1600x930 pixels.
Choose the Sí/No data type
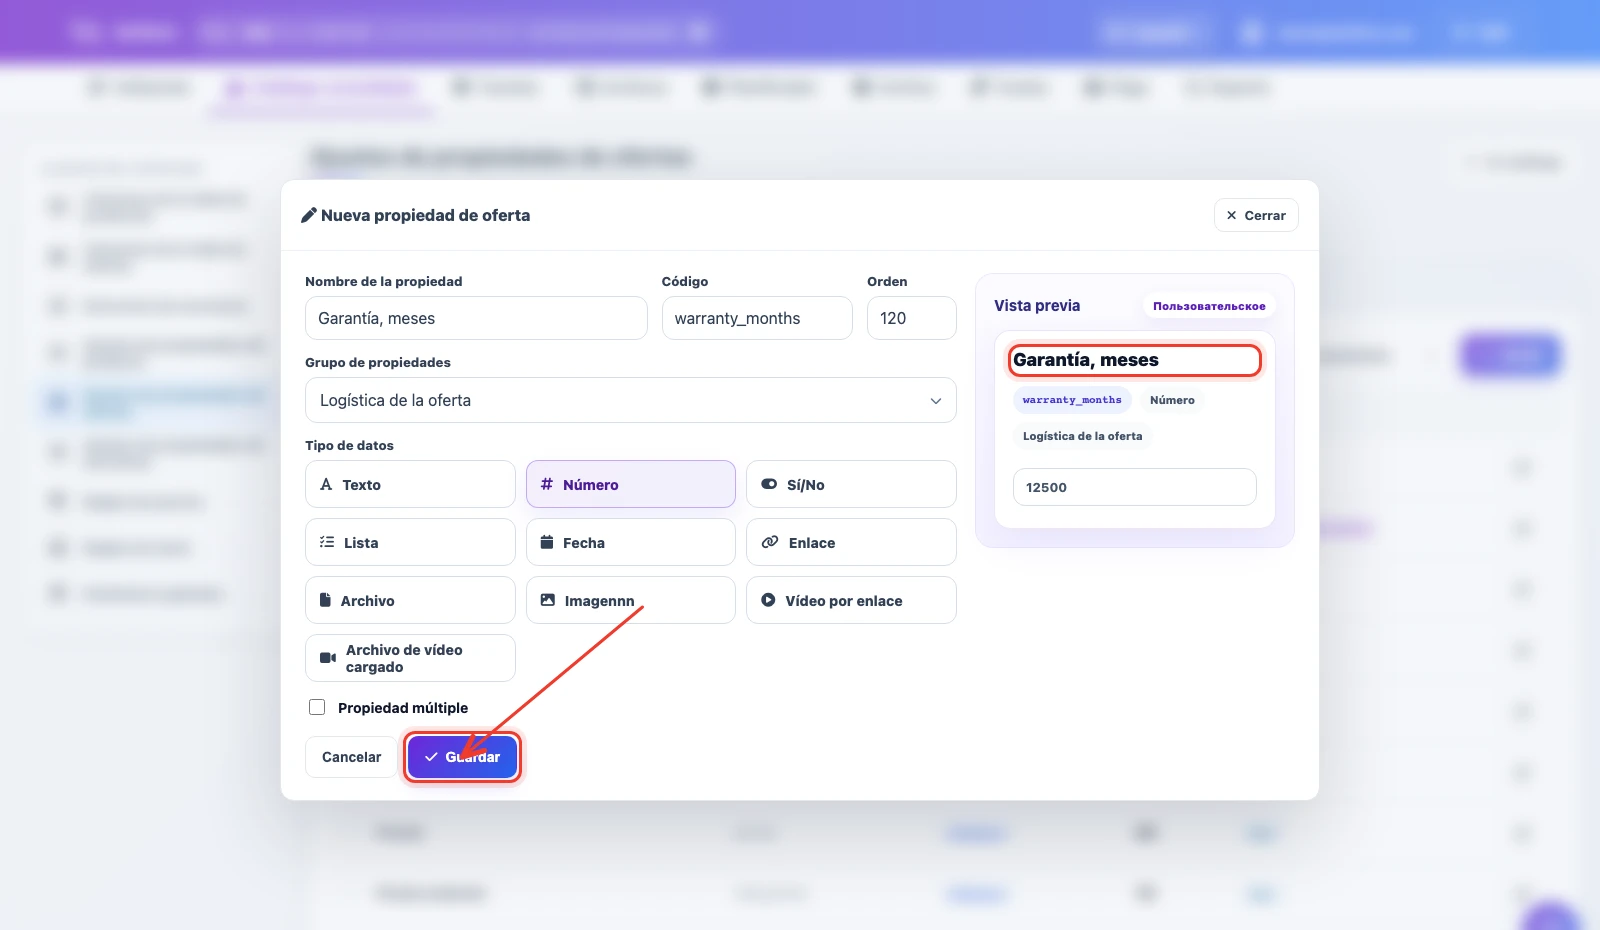(x=851, y=484)
